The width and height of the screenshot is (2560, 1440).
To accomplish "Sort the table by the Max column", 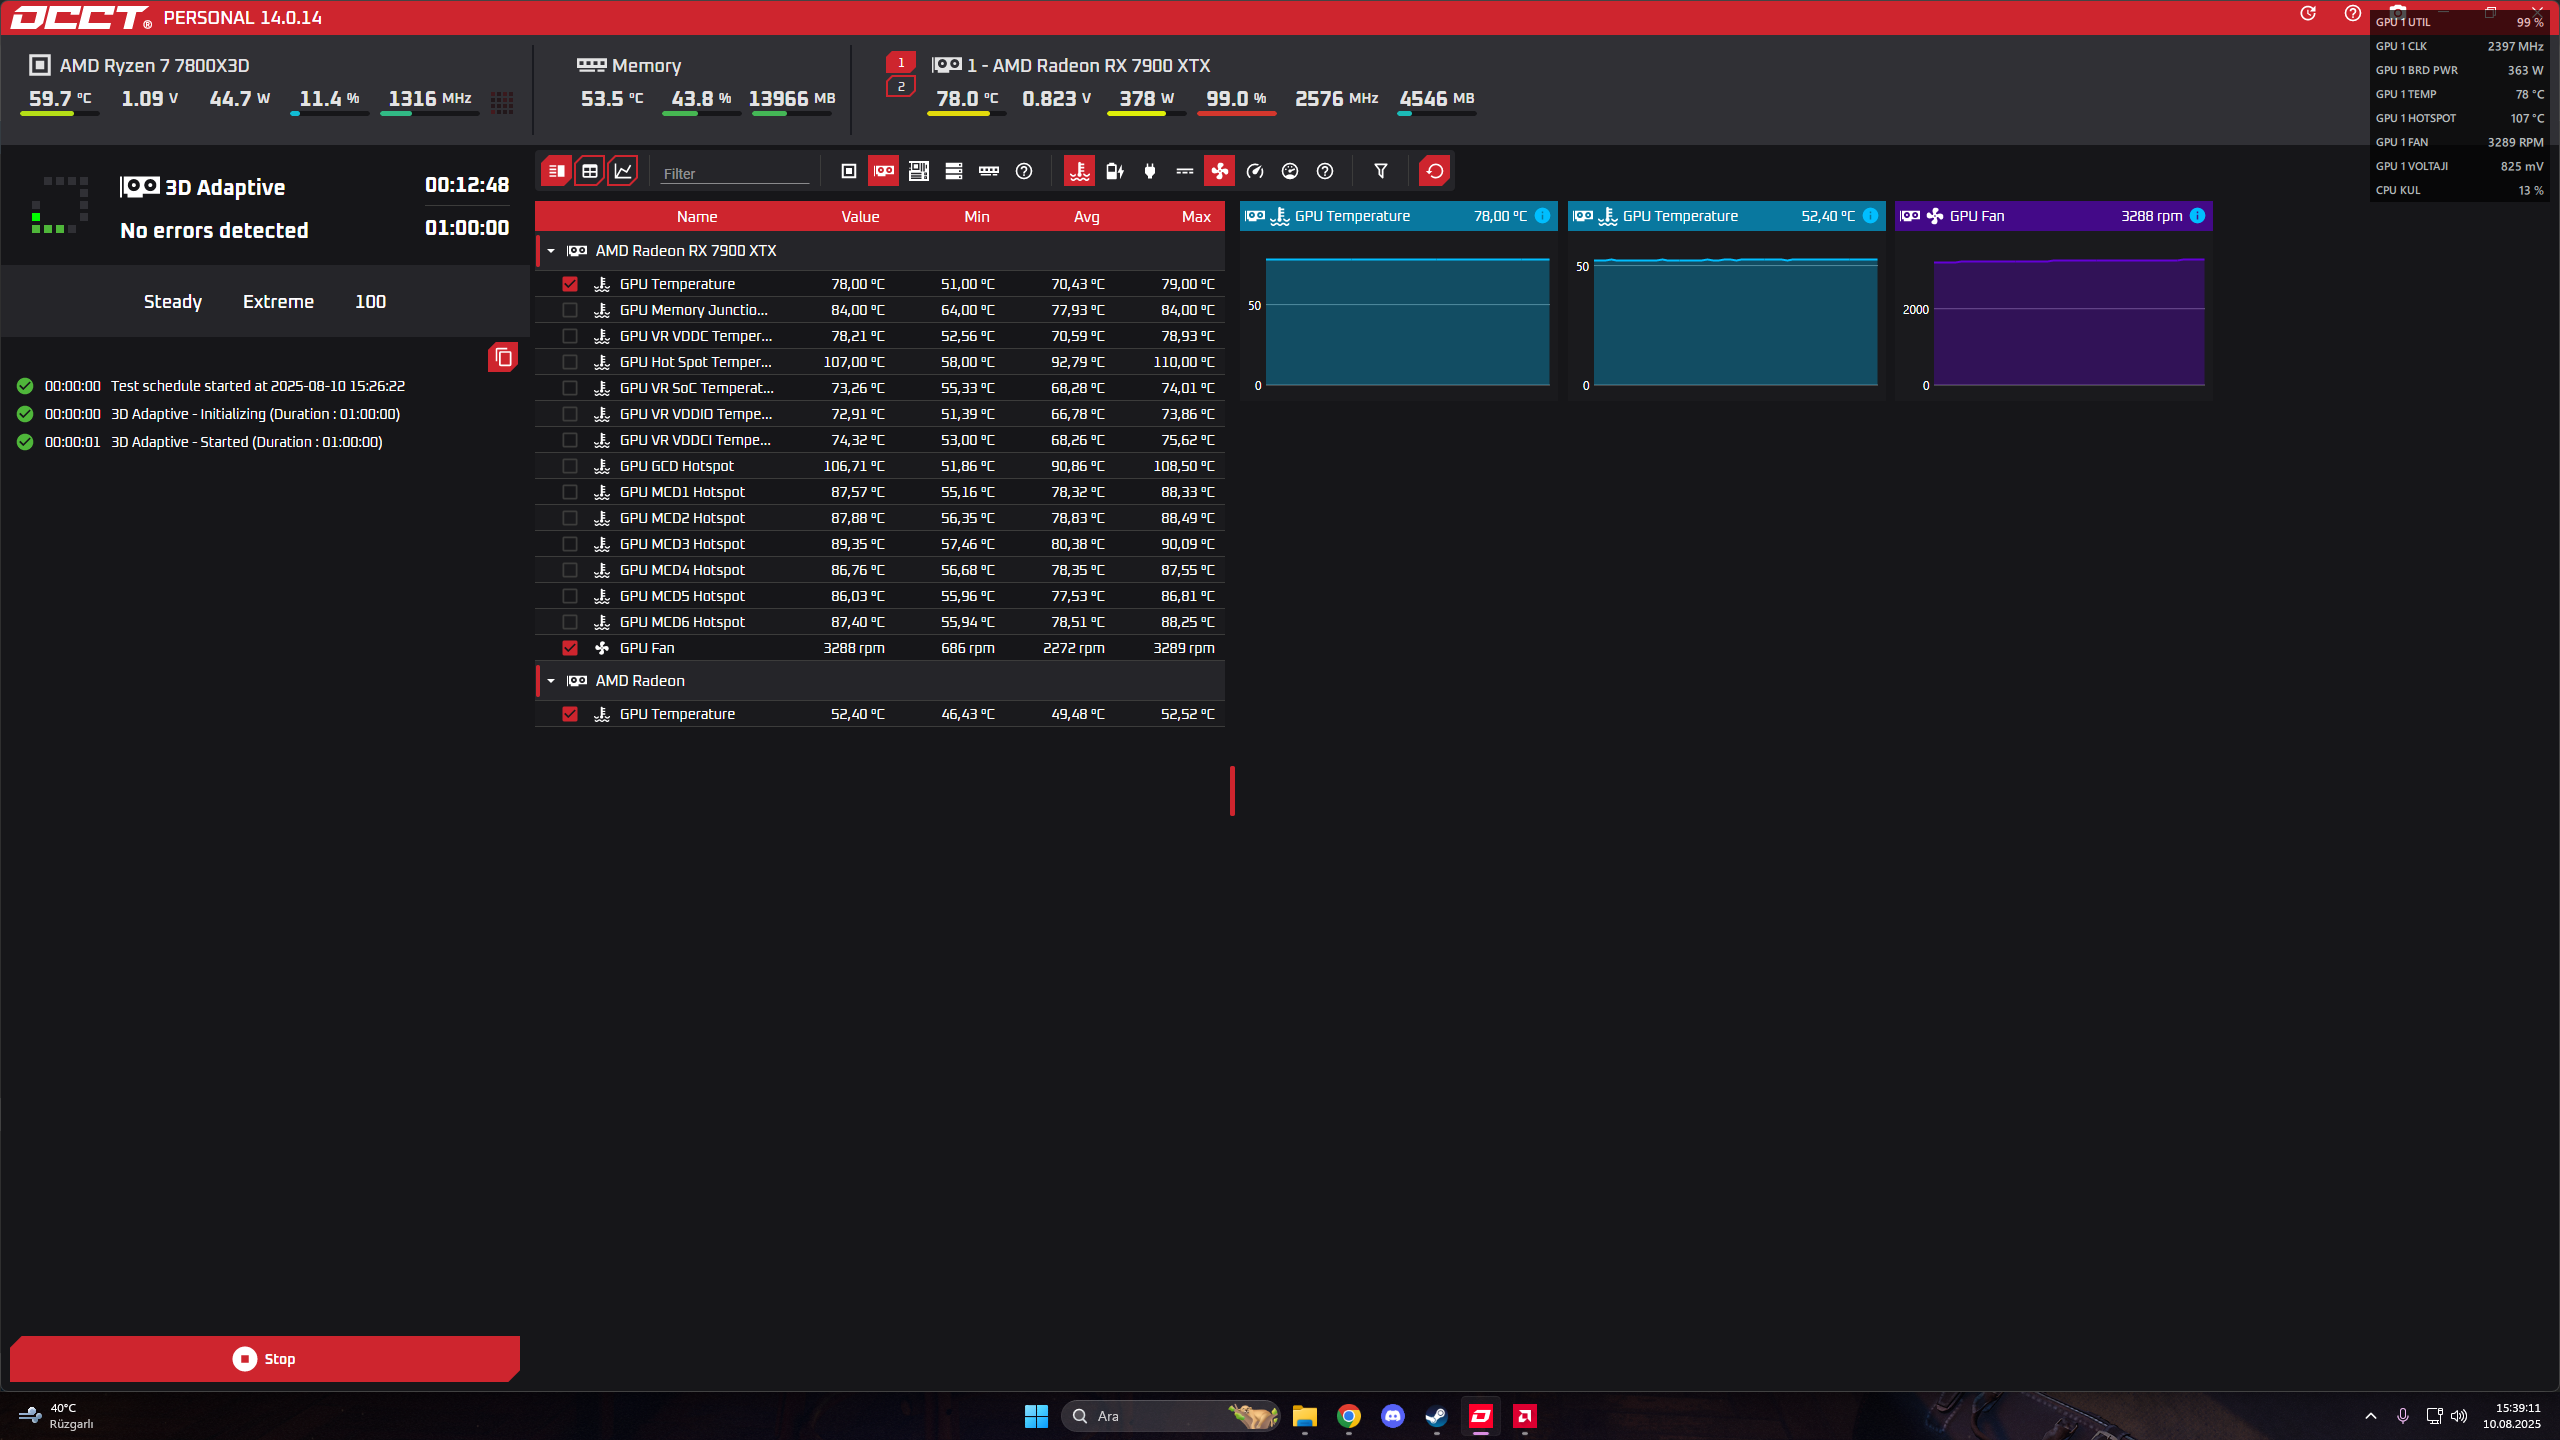I will click(1196, 217).
